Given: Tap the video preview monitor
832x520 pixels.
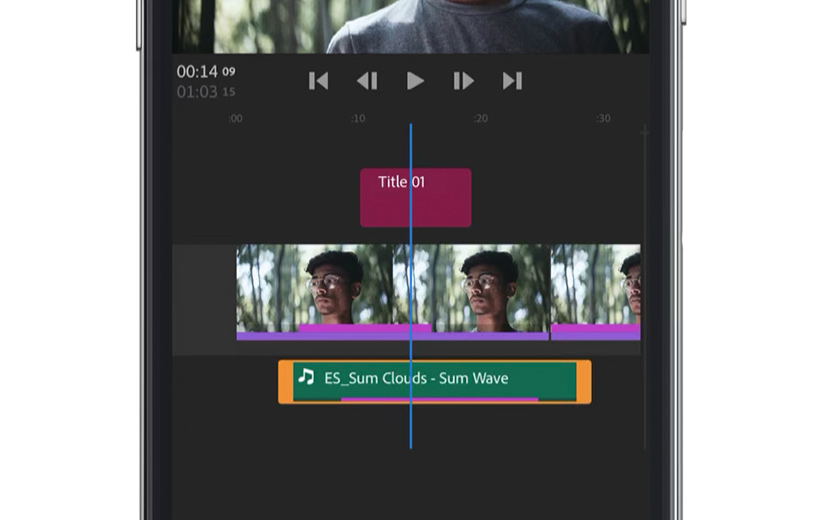Looking at the screenshot, I should point(410,25).
